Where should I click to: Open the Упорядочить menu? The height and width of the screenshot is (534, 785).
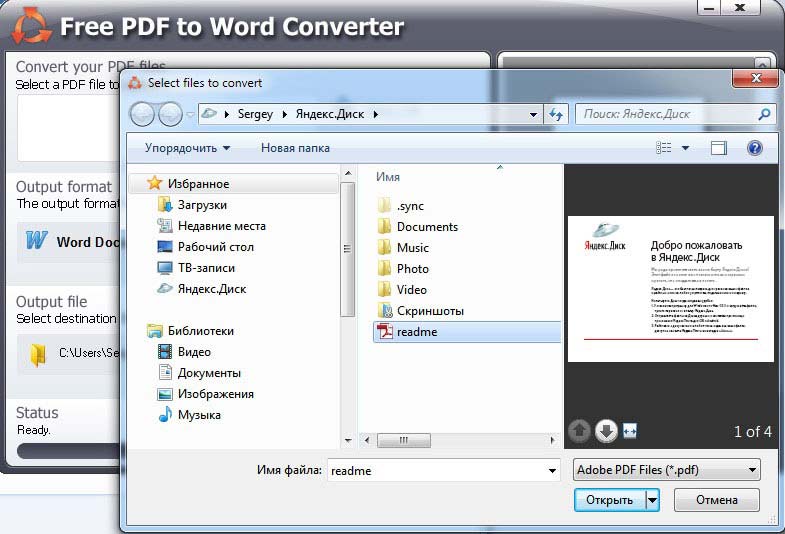coord(187,148)
